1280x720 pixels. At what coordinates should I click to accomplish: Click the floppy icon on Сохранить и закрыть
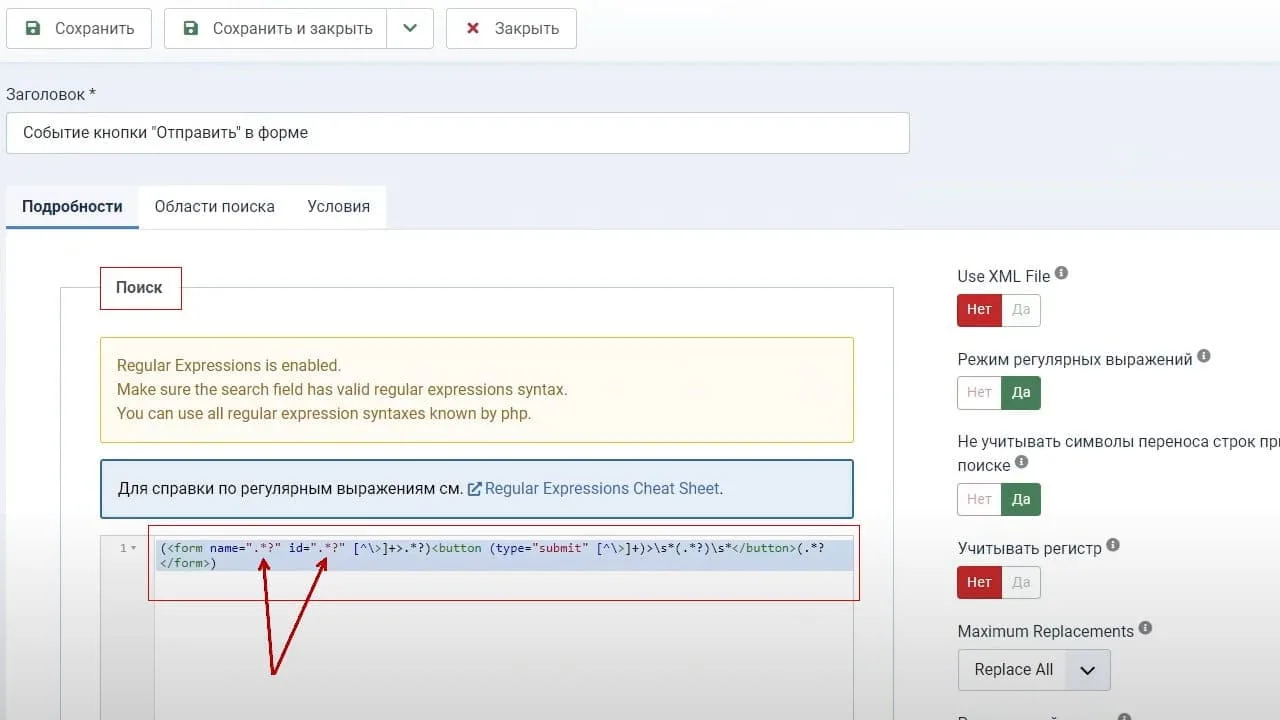pyautogui.click(x=192, y=28)
